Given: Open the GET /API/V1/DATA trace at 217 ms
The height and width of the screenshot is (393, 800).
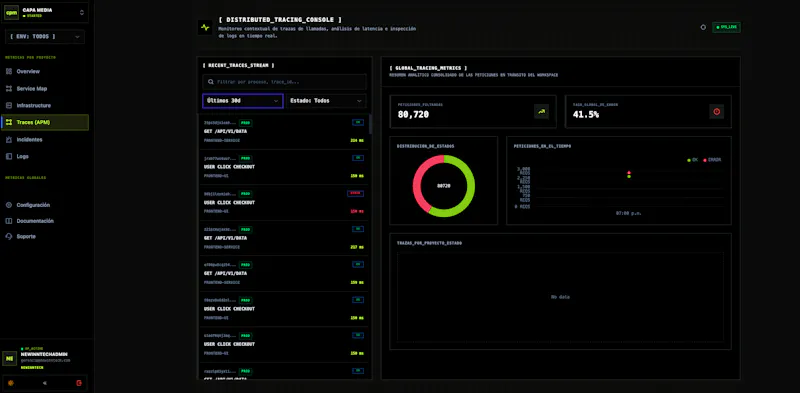Looking at the screenshot, I should [x=284, y=238].
